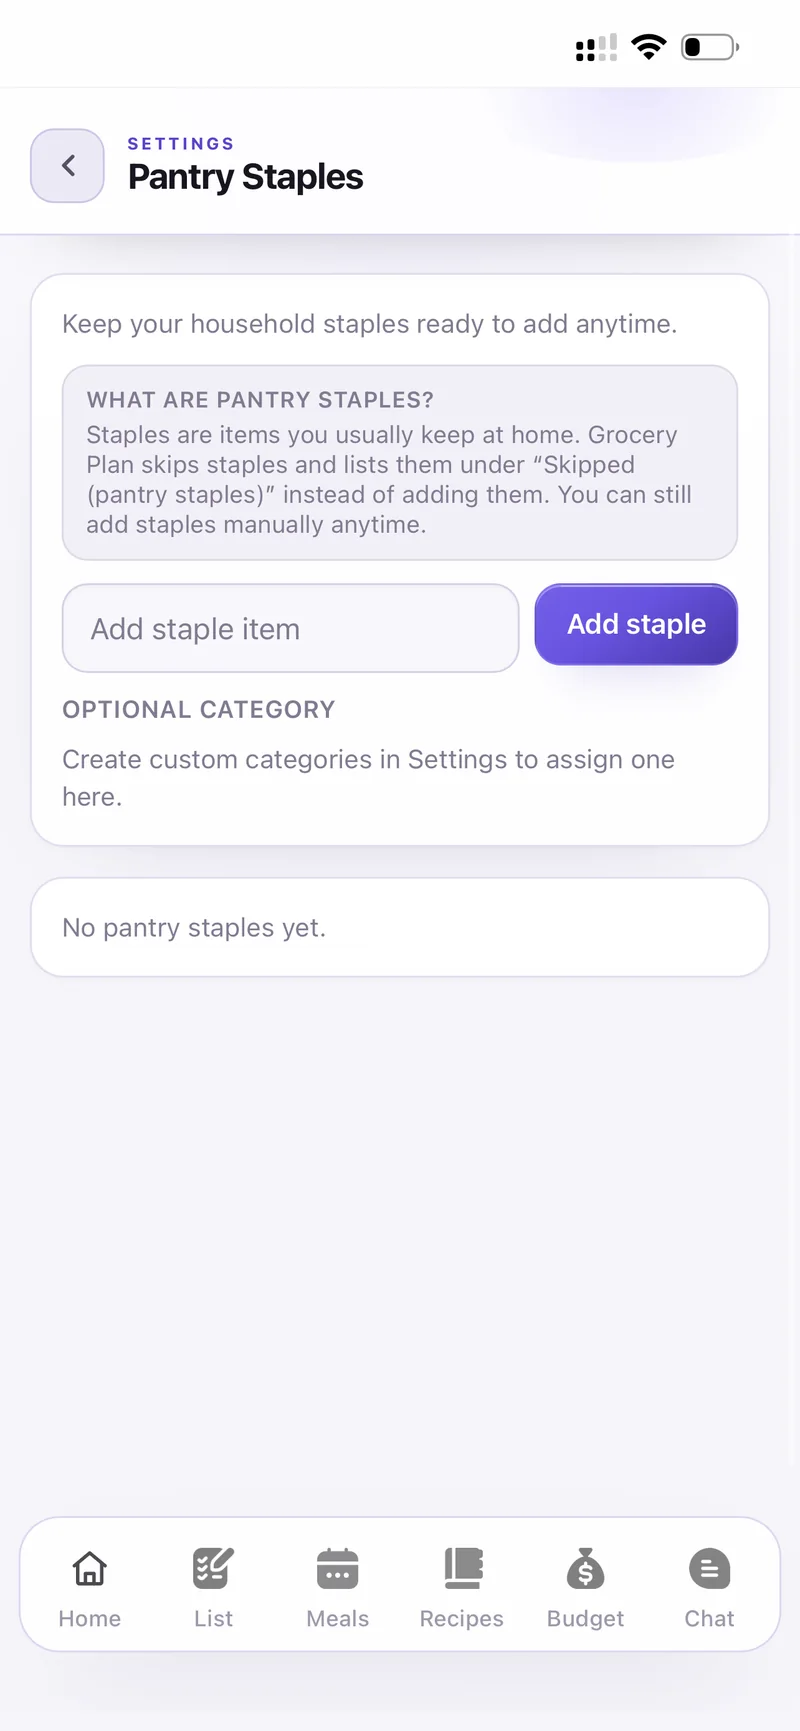Open the Budget money bag icon
This screenshot has width=800, height=1731.
tap(586, 1568)
